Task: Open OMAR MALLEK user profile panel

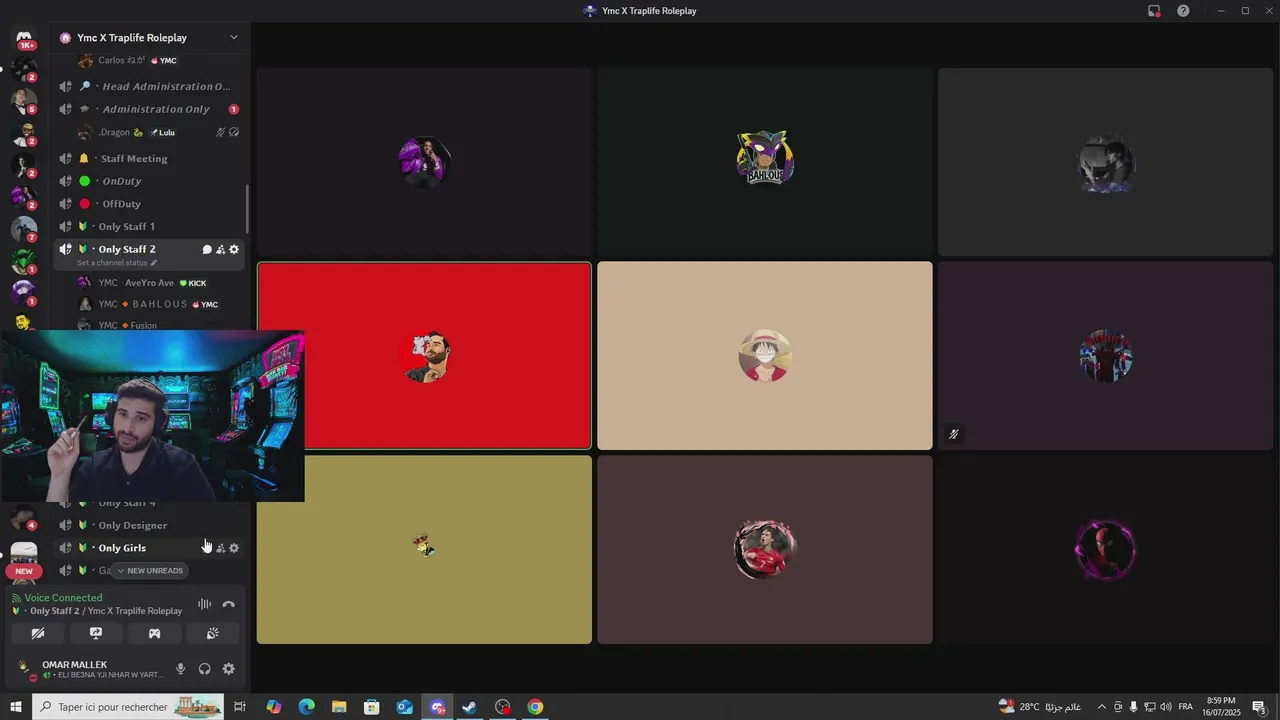Action: (x=88, y=669)
